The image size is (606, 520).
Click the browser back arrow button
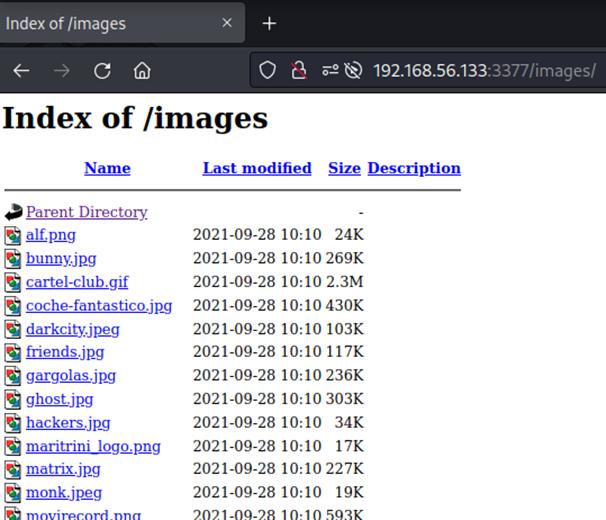21,71
